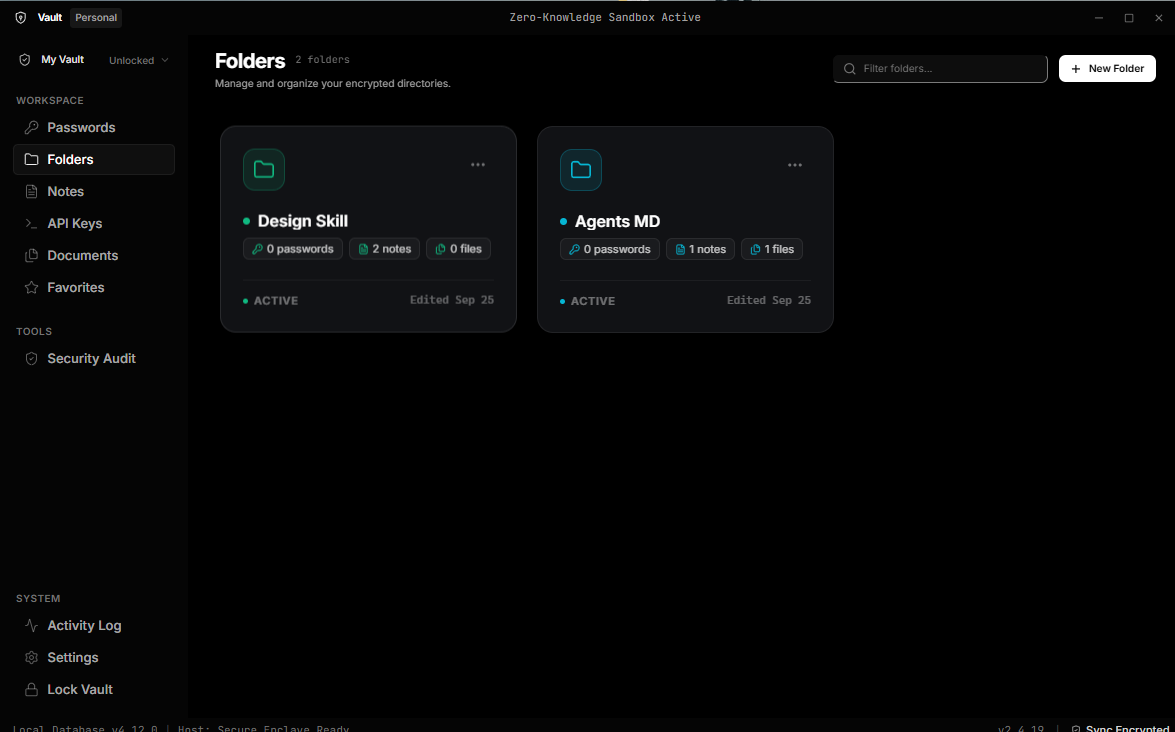Click the folder icon beside Folders in sidebar
The width and height of the screenshot is (1175, 732).
coord(31,160)
